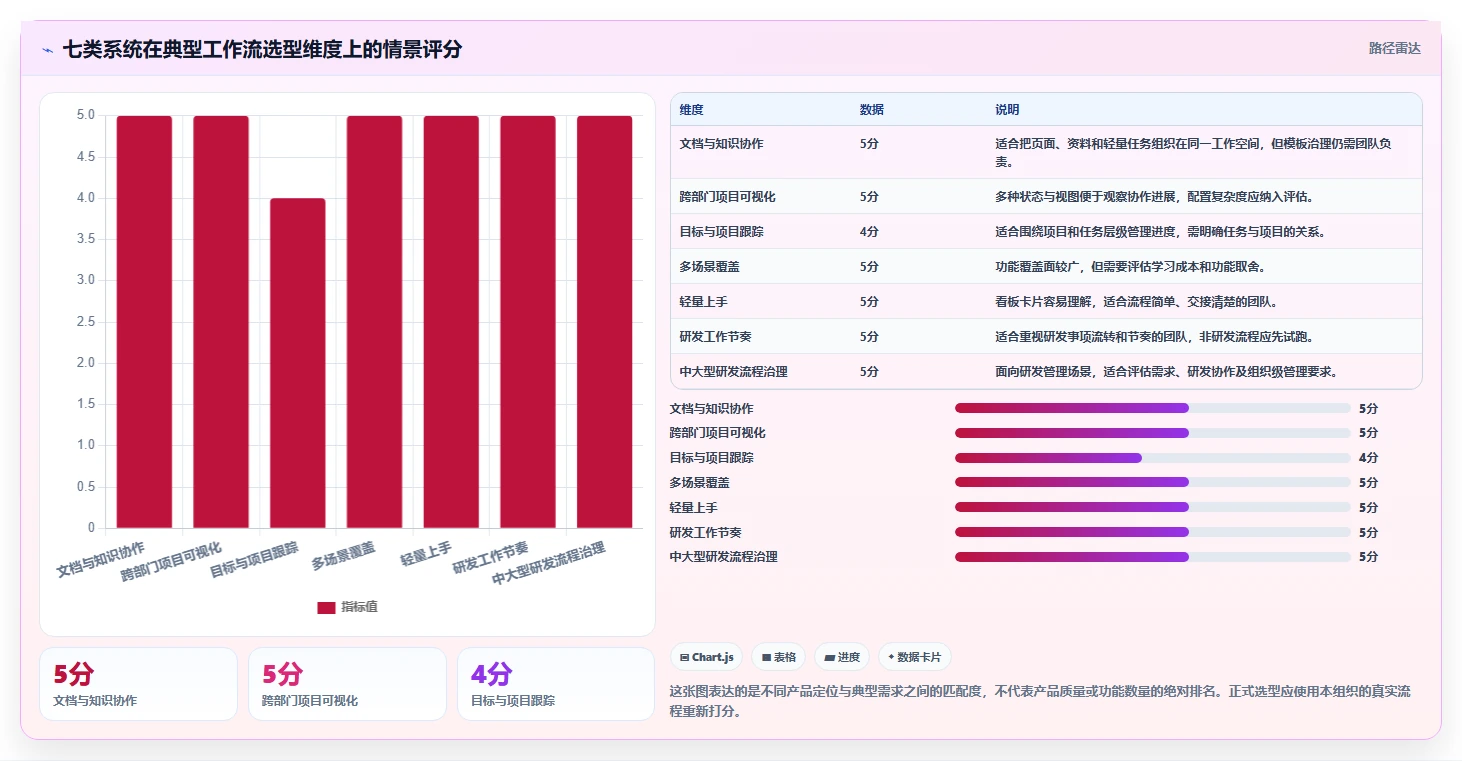
Task: Click the 进度 chip
Action: pyautogui.click(x=842, y=657)
